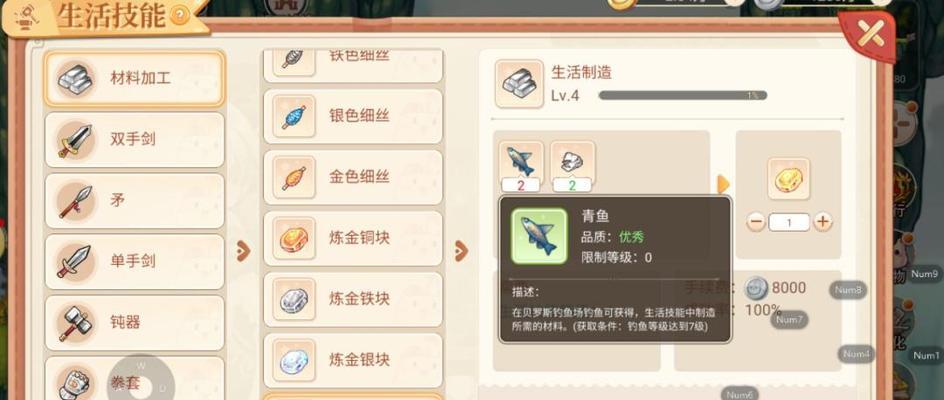Select 炼金铜块 recipe icon
944x400 pixels.
294,238
